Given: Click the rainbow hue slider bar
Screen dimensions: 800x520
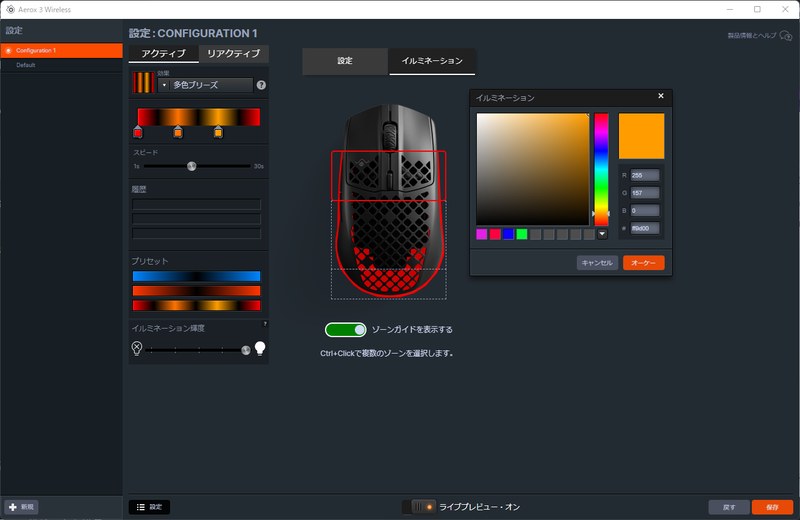Looking at the screenshot, I should tap(602, 169).
